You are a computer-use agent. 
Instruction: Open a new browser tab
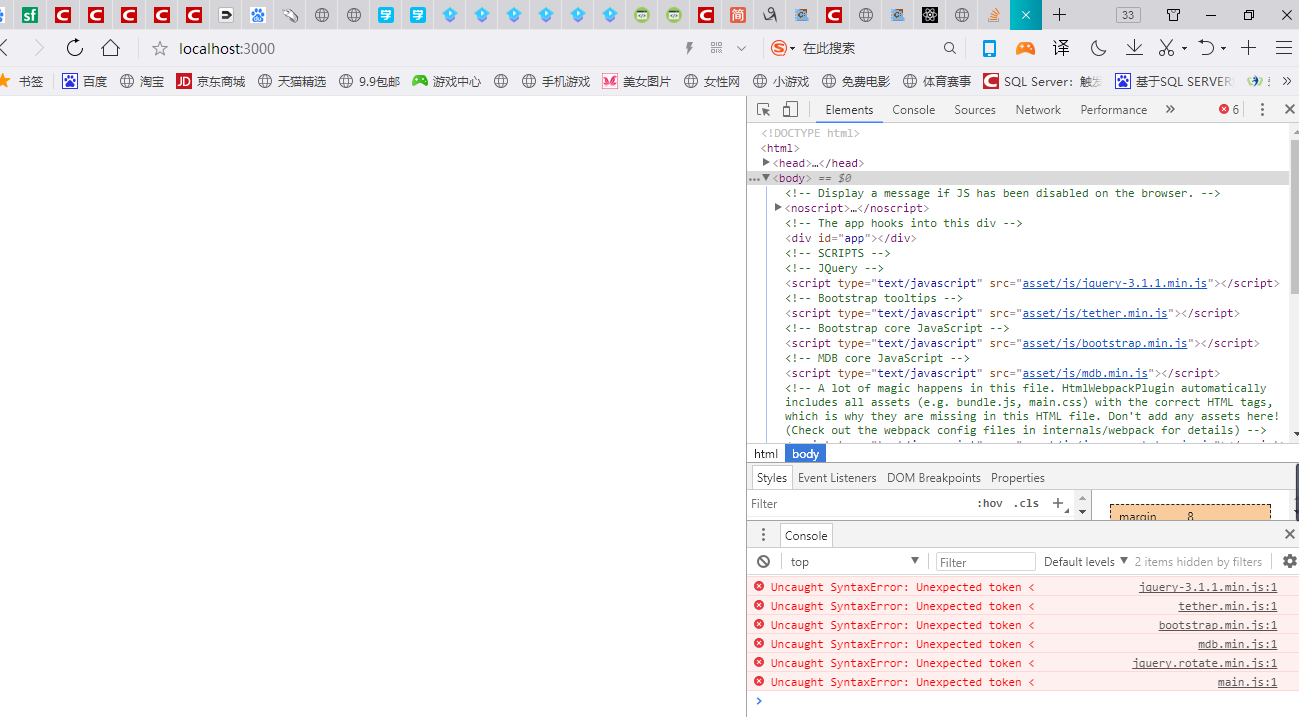coord(1060,15)
